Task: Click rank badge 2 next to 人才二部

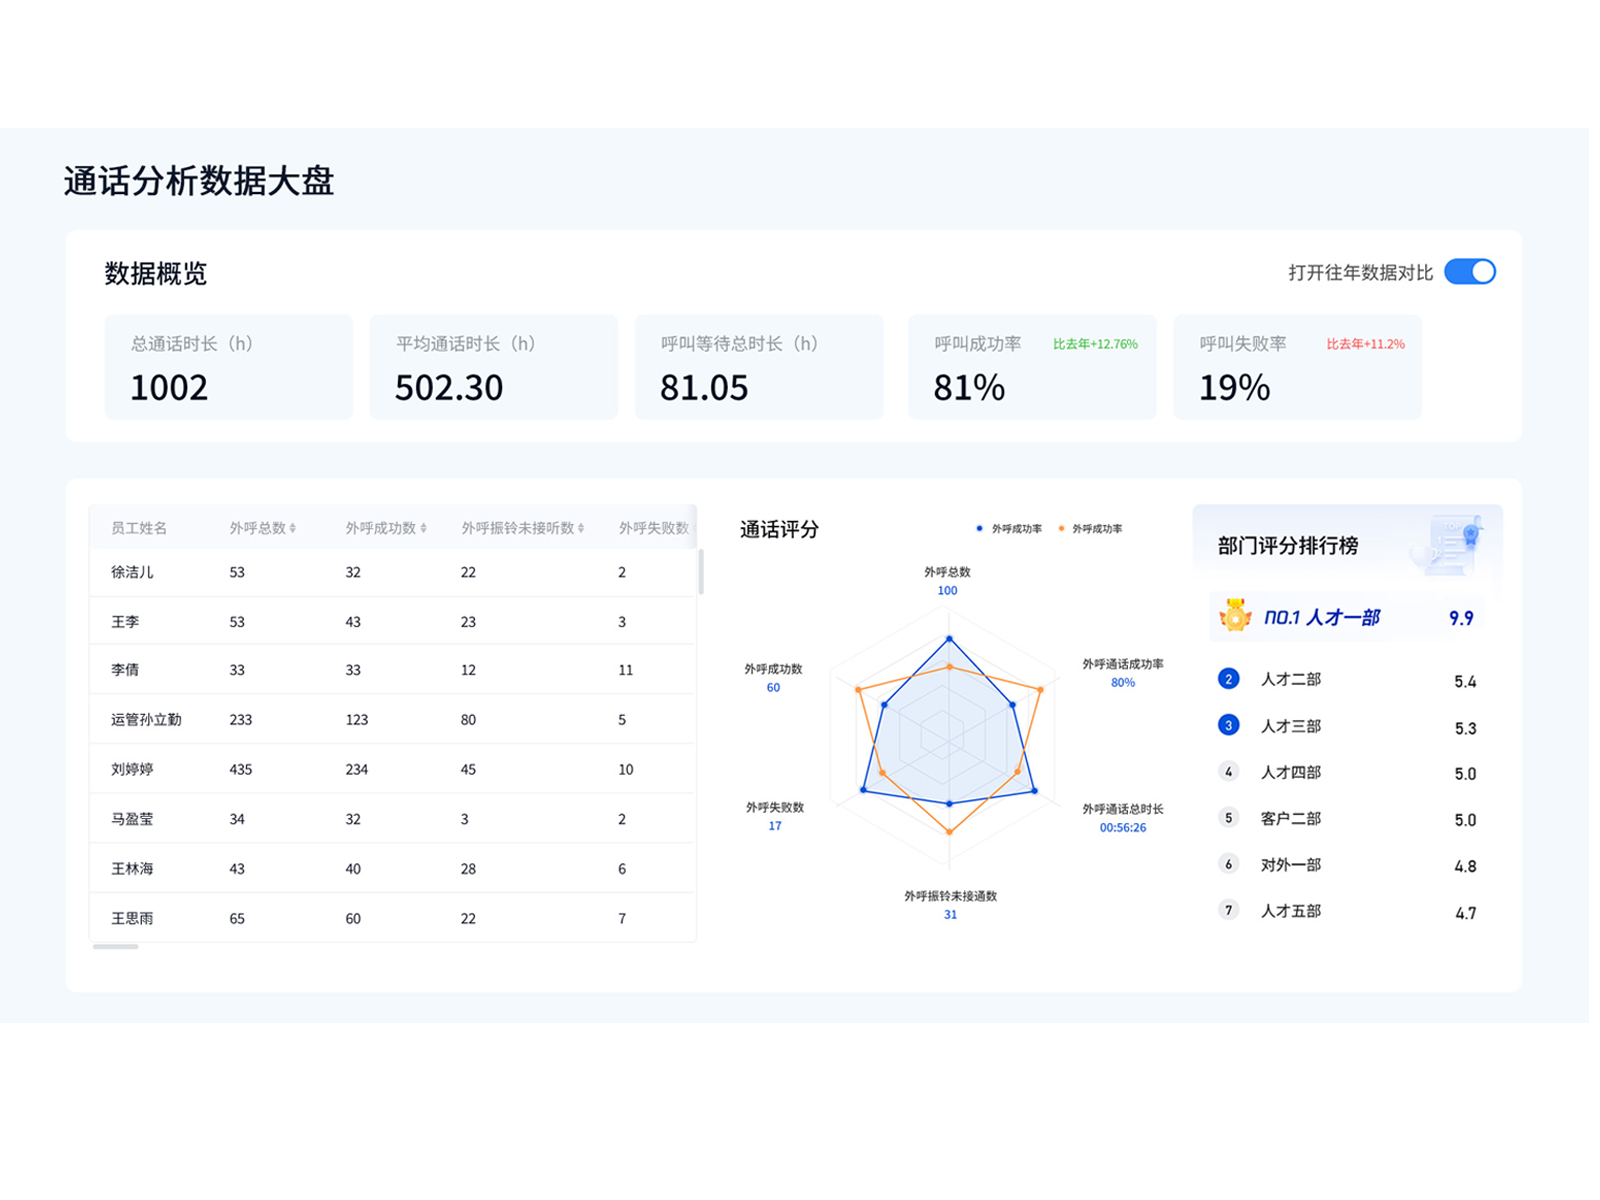Action: [x=1229, y=679]
